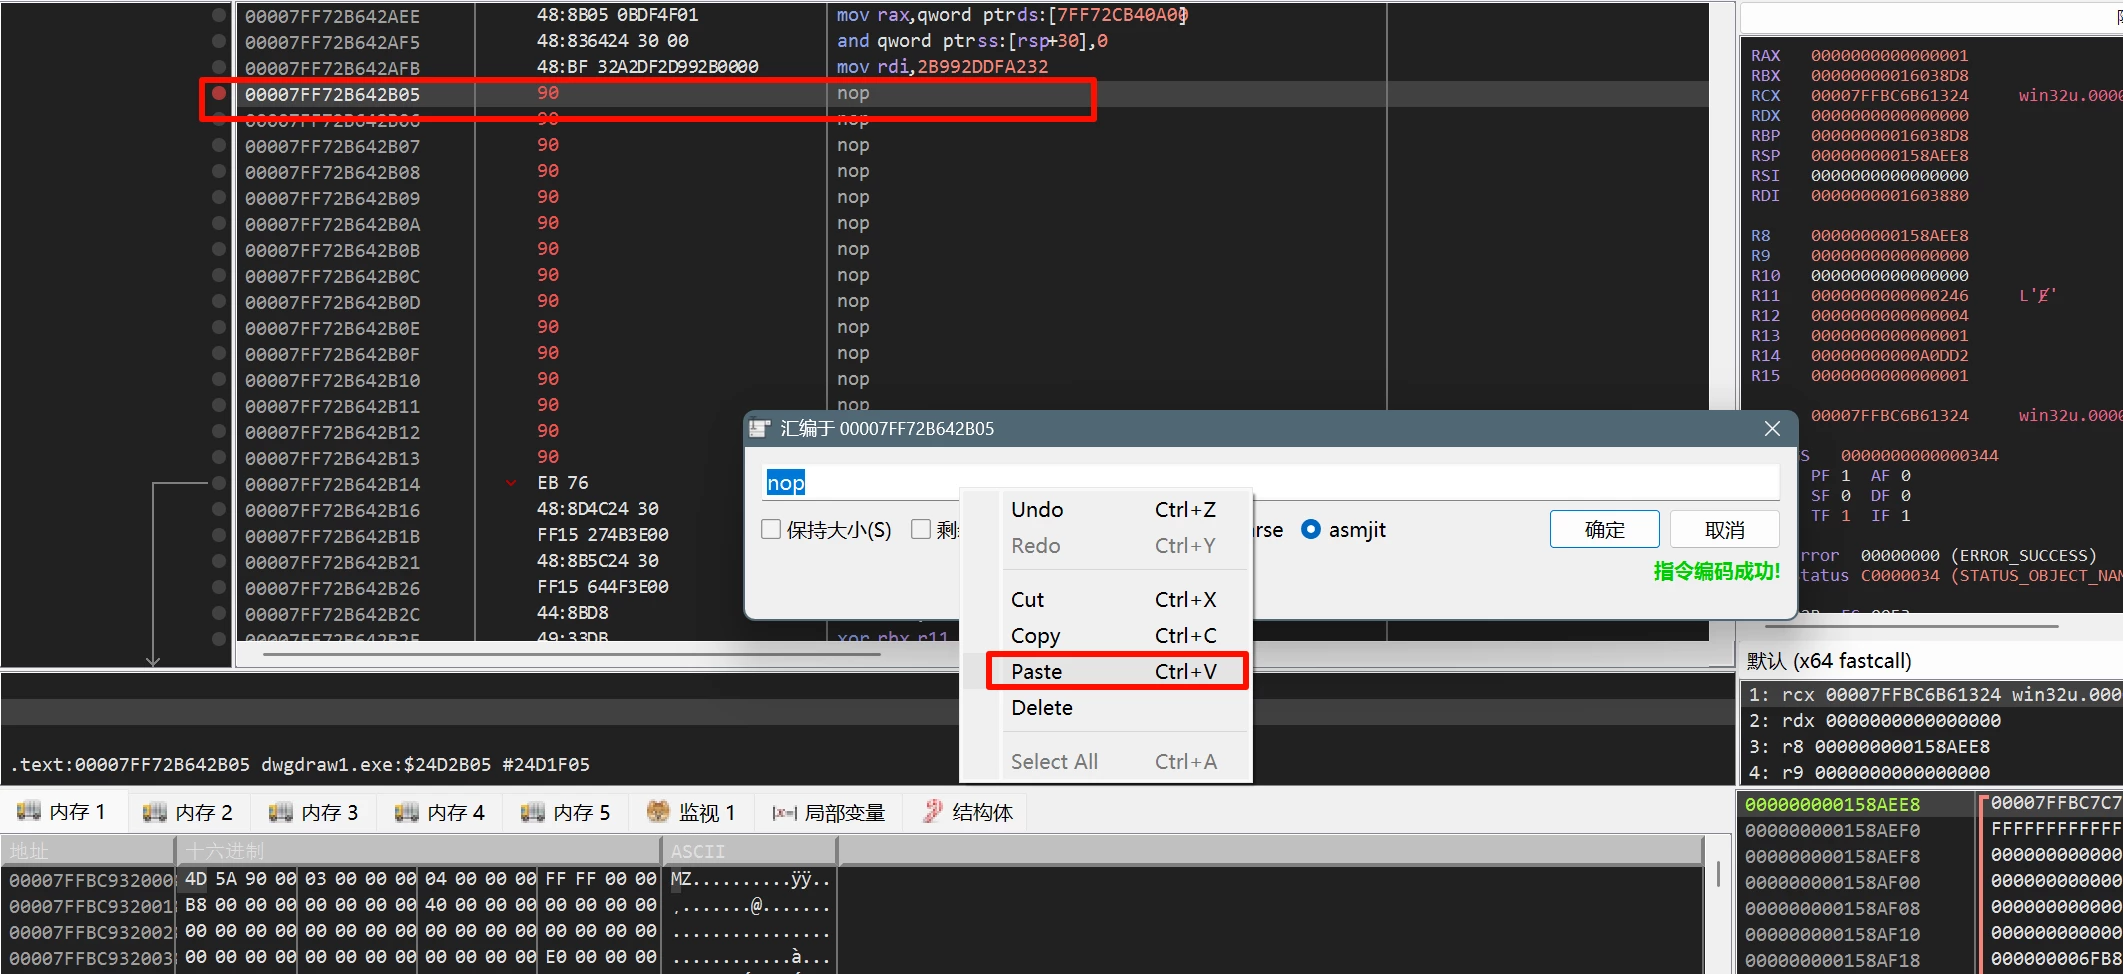Switch to the 内存 2 tab
The width and height of the screenshot is (2123, 974).
[x=188, y=812]
